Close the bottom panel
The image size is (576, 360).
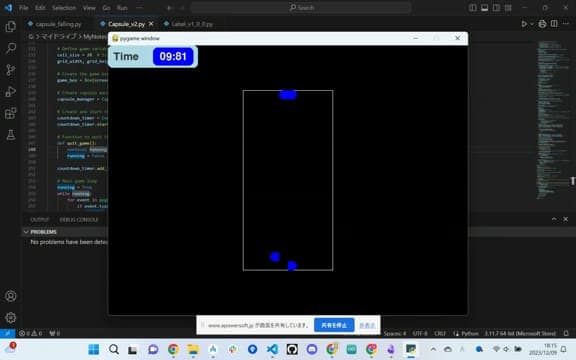[x=566, y=219]
